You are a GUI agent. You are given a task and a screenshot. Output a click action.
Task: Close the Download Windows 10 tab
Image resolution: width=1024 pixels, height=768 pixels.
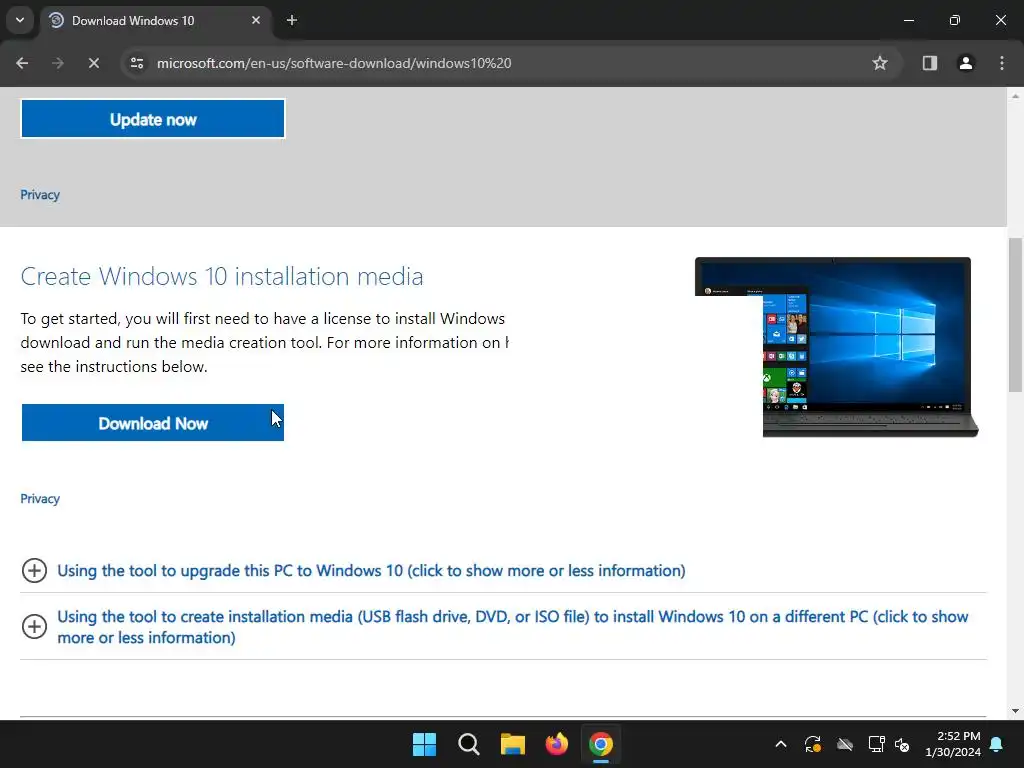(x=256, y=20)
